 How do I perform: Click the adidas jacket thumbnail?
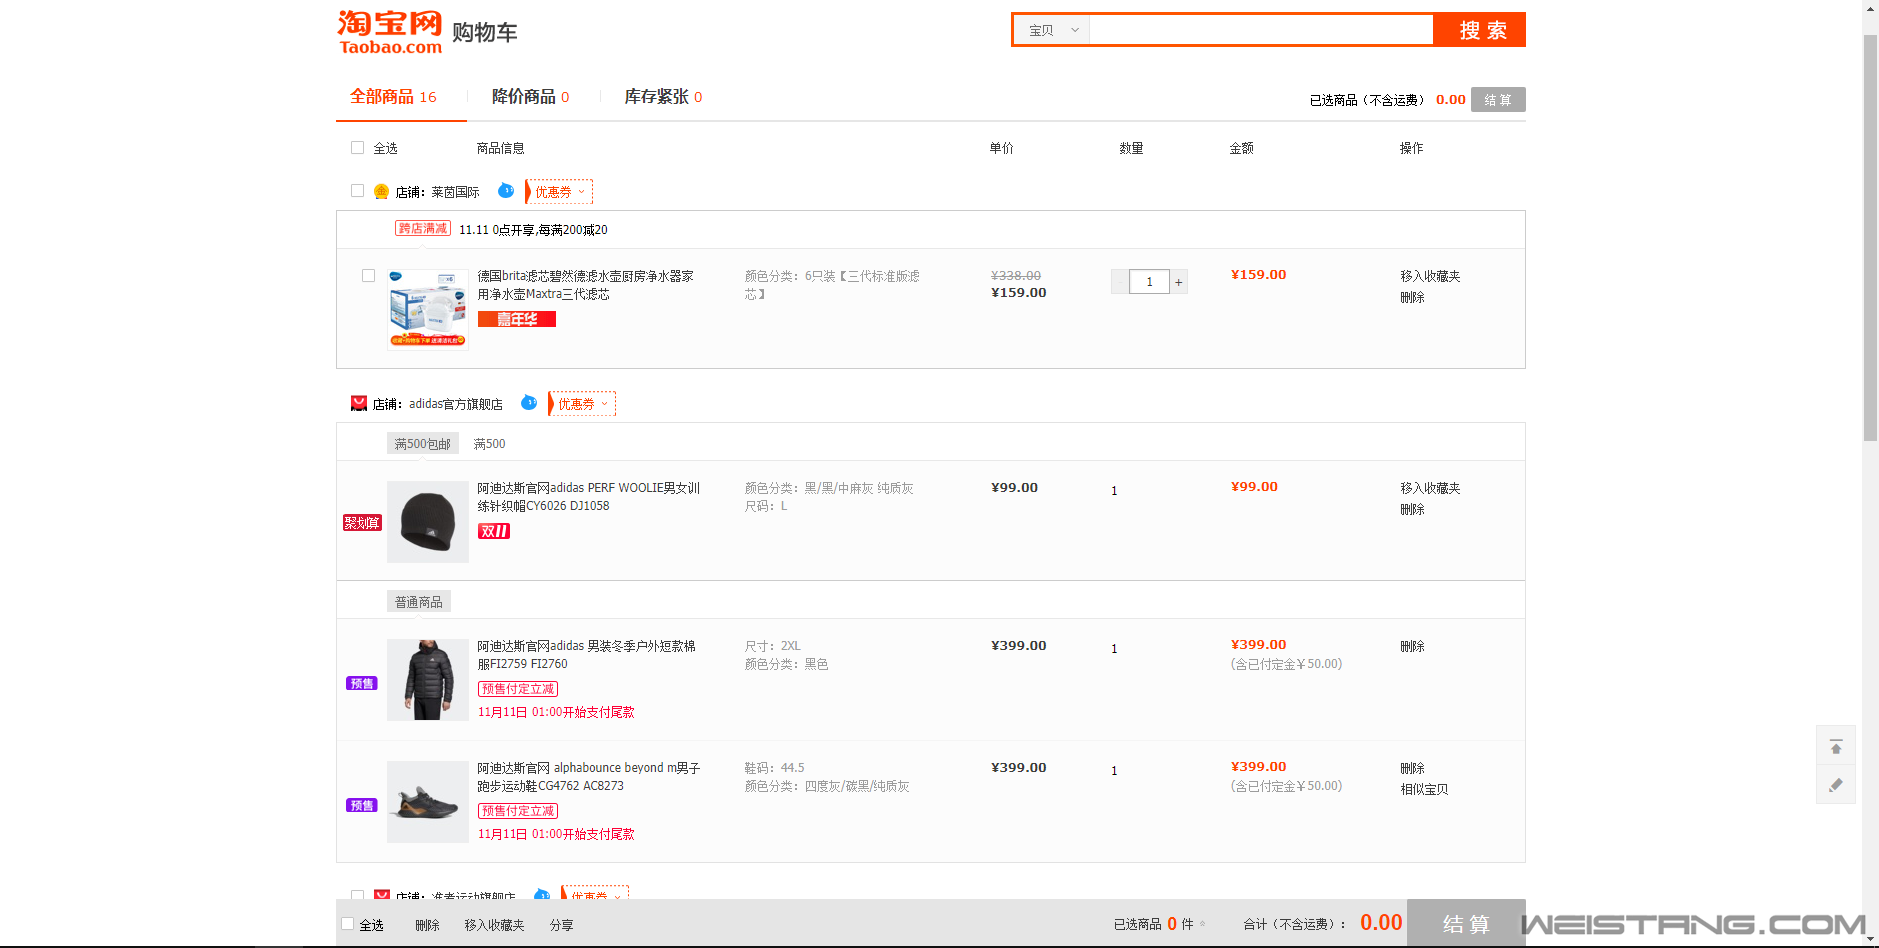pyautogui.click(x=428, y=680)
